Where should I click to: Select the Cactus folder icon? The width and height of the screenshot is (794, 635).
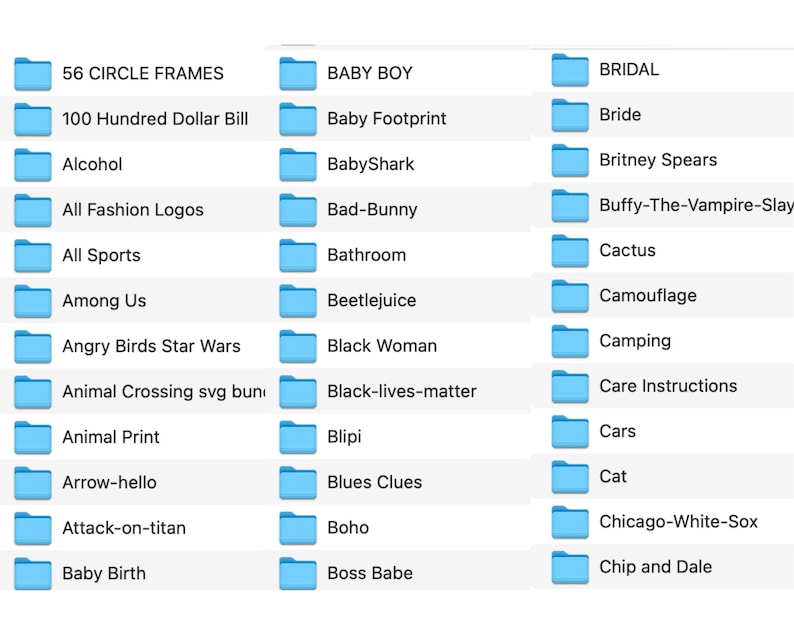(570, 251)
